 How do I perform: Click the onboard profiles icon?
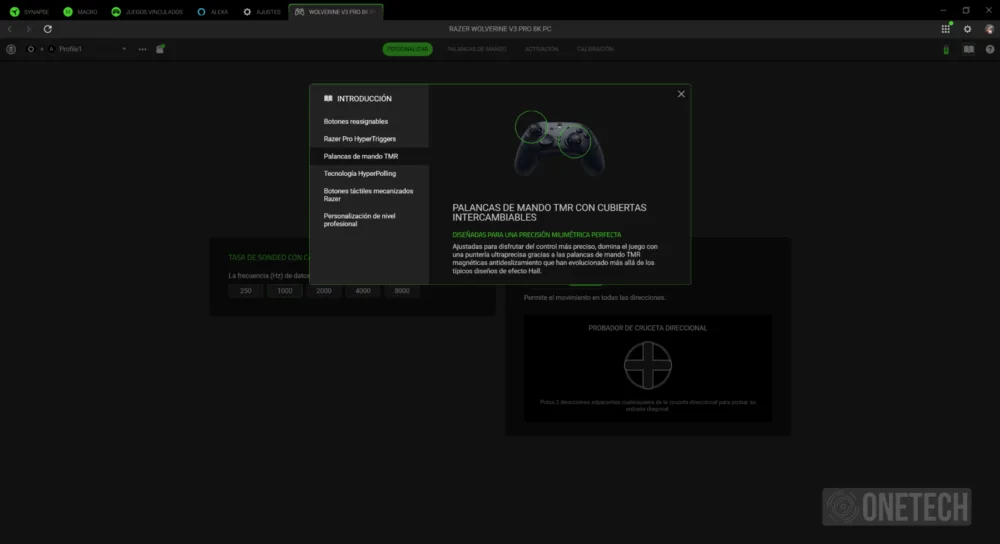[x=11, y=49]
